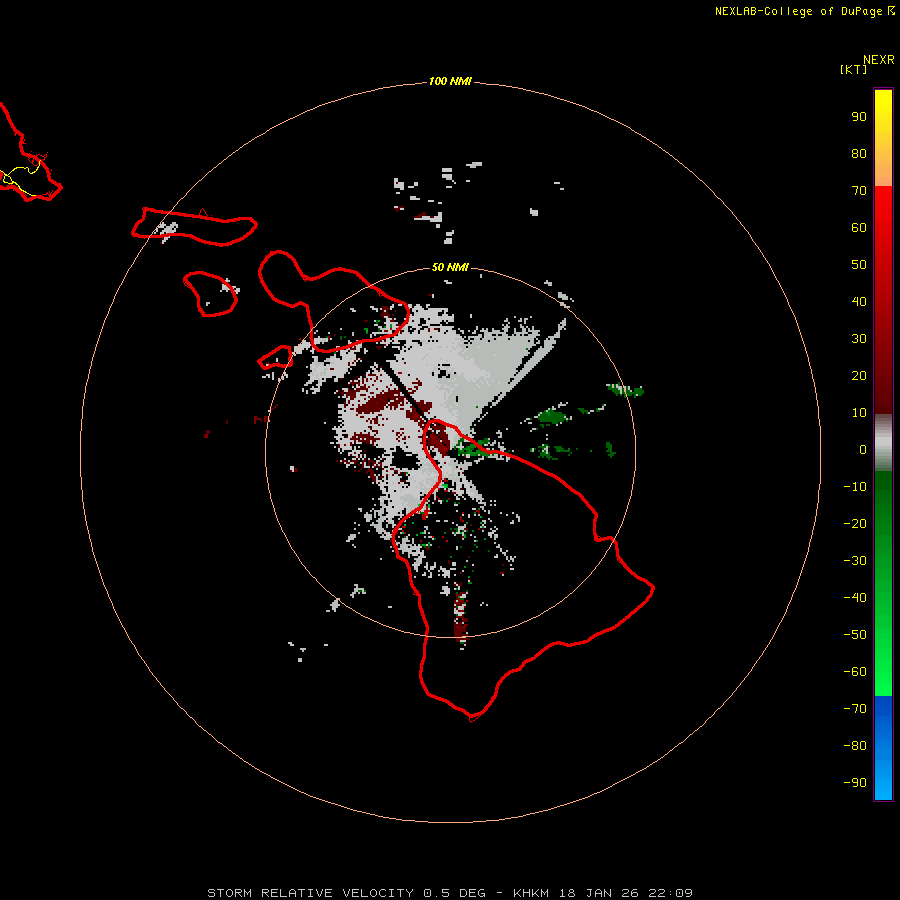
Task: Click the 20 value on the velocity scale
Action: (x=859, y=375)
